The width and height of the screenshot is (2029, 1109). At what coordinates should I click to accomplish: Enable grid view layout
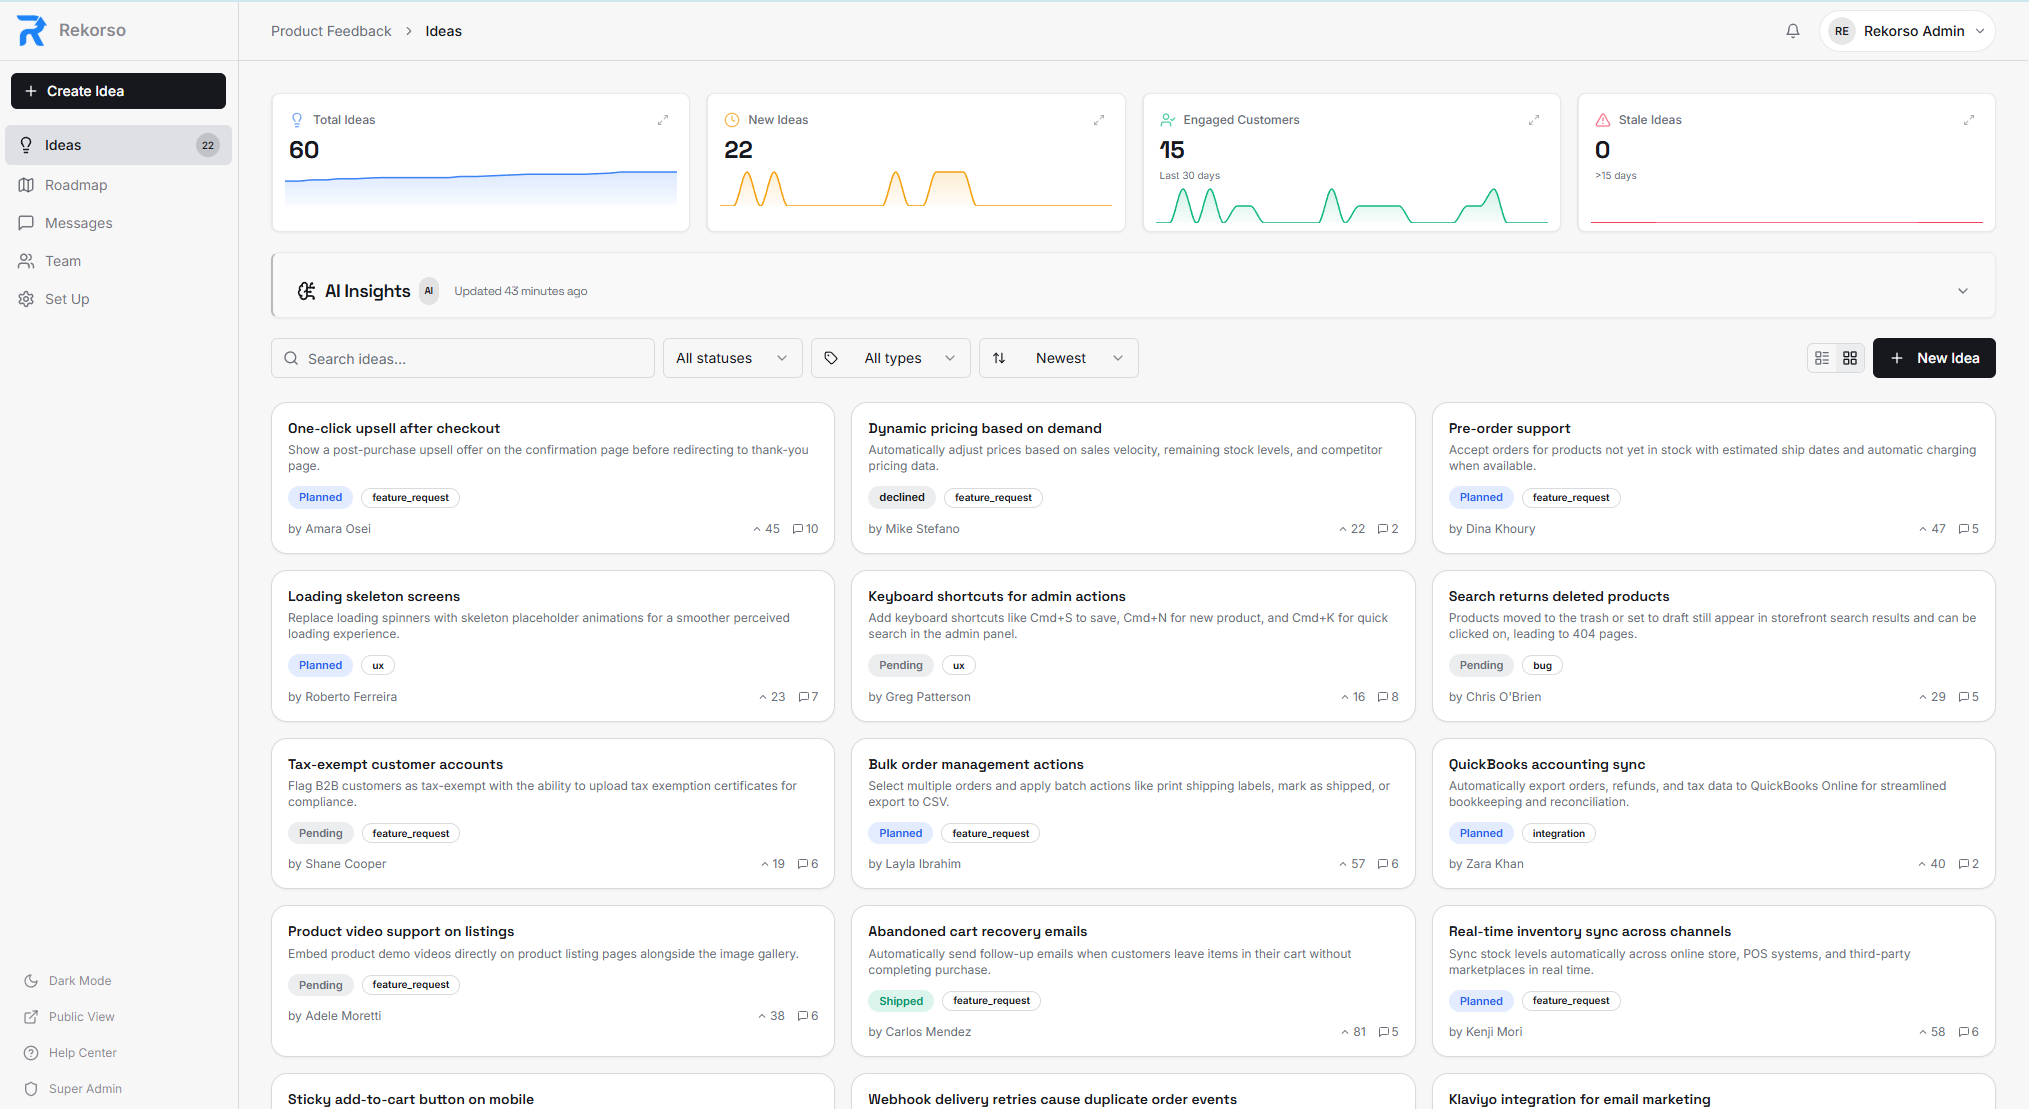(x=1850, y=357)
